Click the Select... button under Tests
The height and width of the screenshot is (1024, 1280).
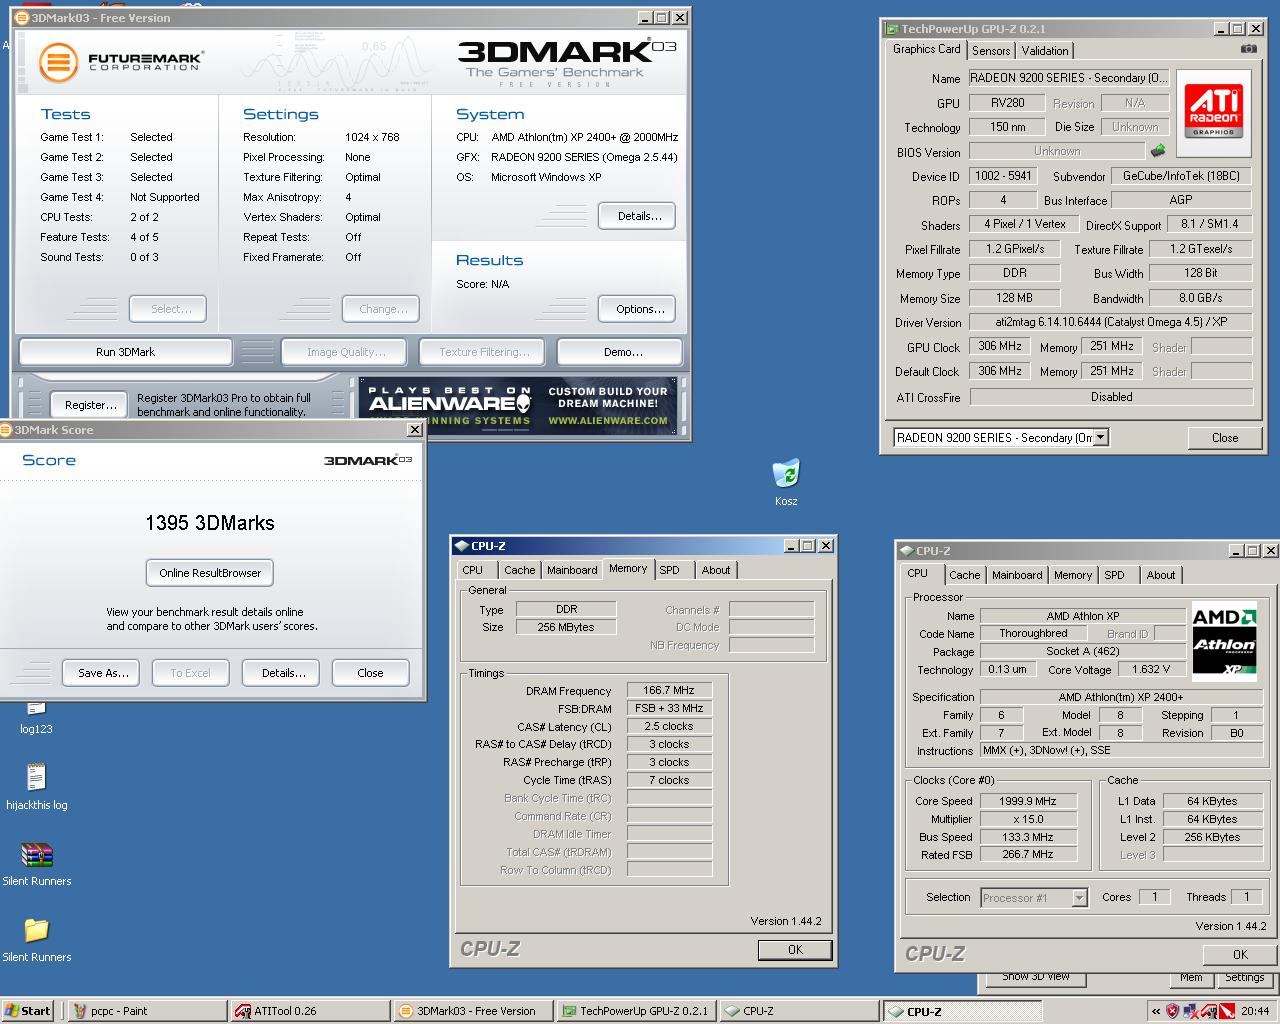coord(168,309)
